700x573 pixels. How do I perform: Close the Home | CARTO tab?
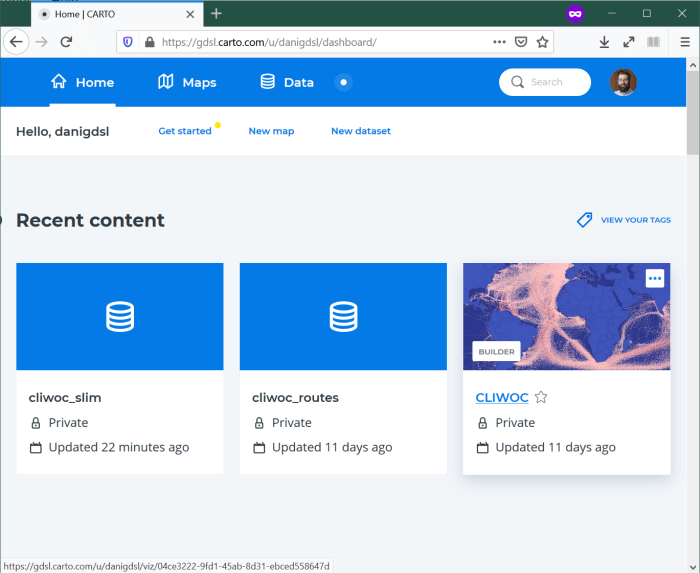[190, 14]
